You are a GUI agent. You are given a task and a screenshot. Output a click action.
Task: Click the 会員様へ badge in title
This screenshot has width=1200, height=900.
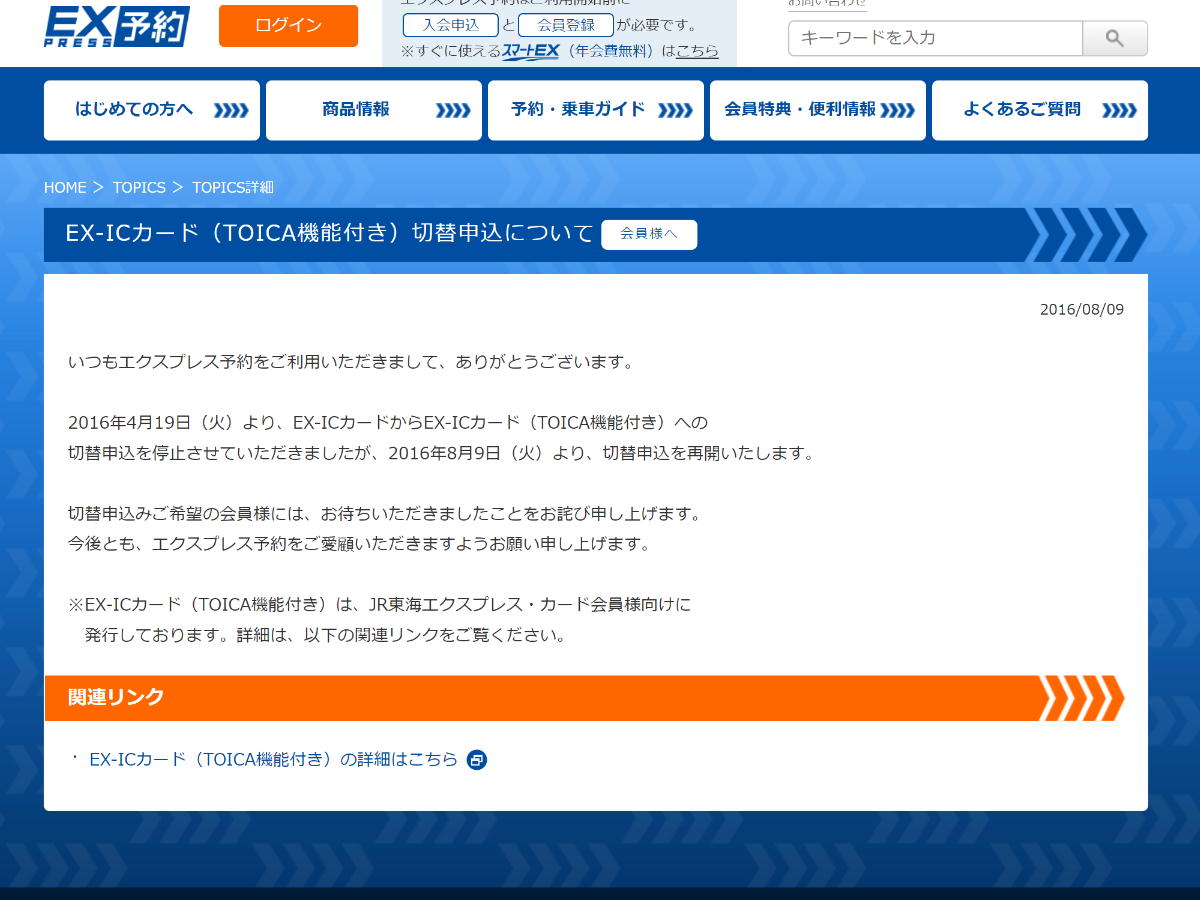(x=649, y=234)
